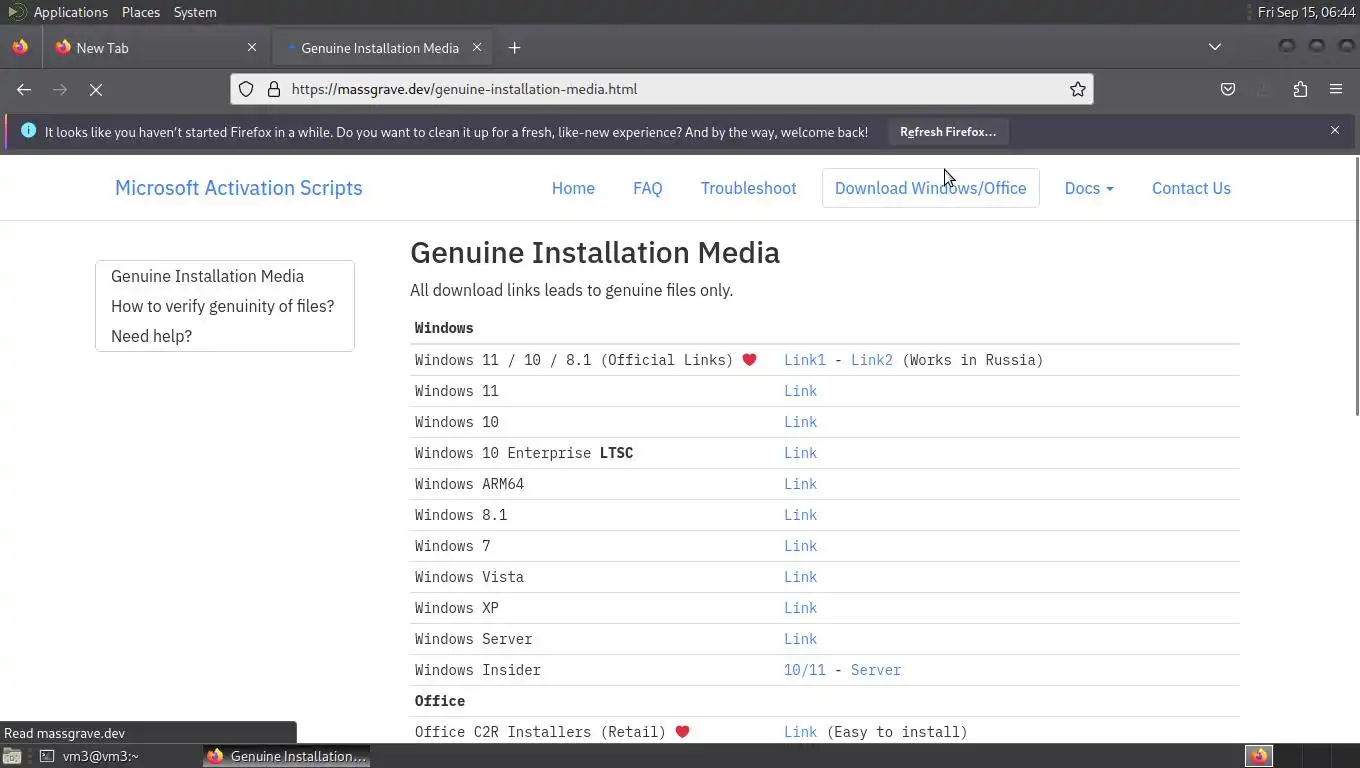Click the page vertical scrollbar

[x=1356, y=285]
